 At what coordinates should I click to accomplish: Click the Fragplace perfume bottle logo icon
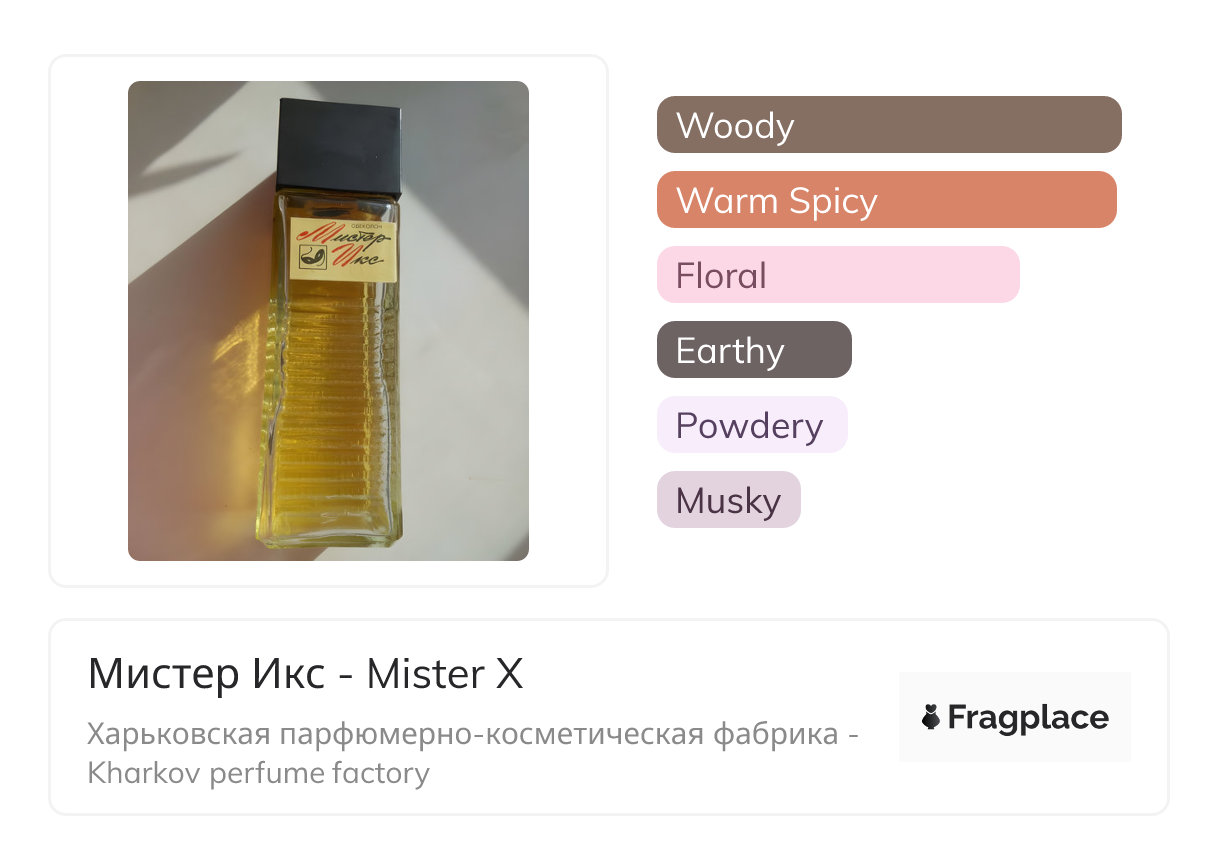tap(931, 717)
